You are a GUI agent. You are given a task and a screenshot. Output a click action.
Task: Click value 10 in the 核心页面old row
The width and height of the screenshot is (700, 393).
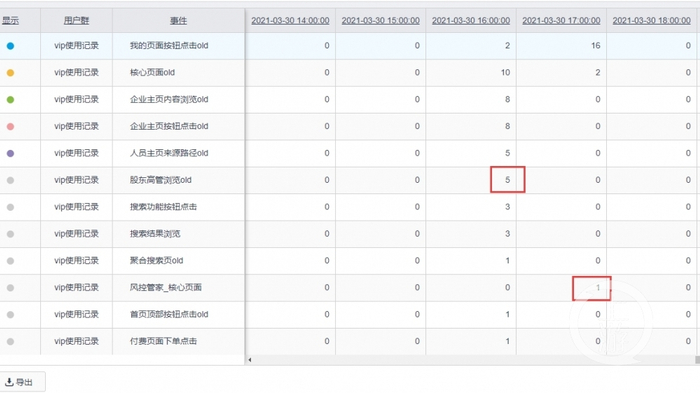coord(505,72)
